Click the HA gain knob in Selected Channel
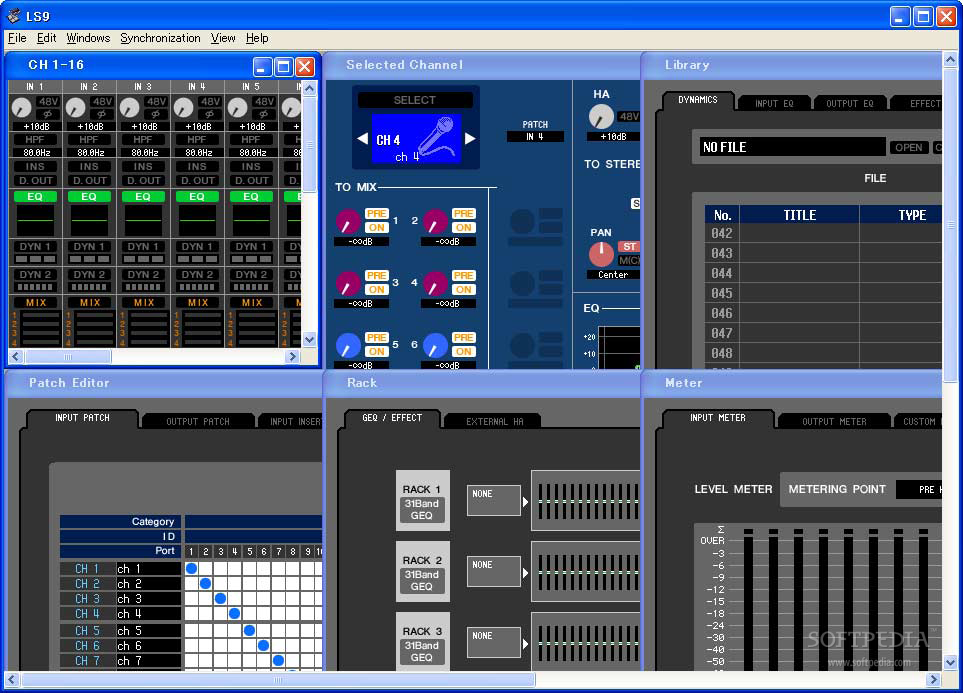The image size is (963, 693). (601, 117)
